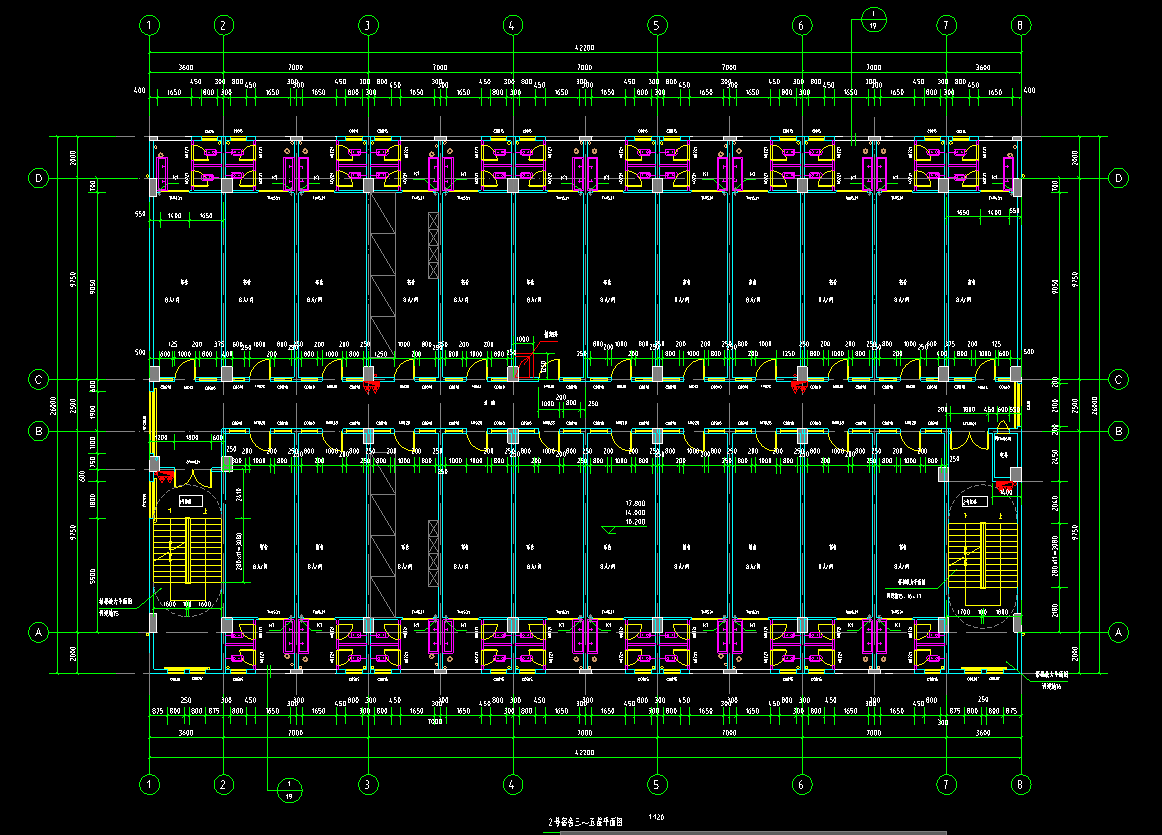Click grid axis bubble 1 in the top row

tap(150, 25)
